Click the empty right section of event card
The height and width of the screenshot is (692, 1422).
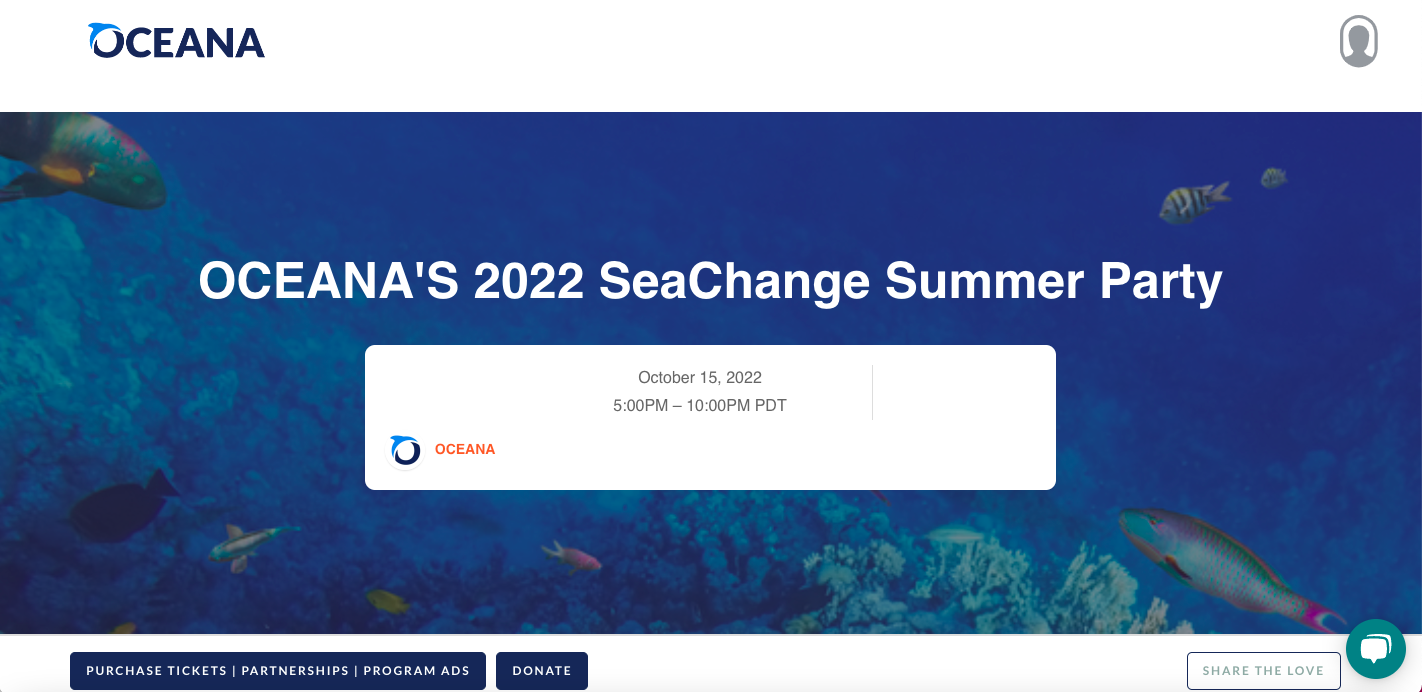coord(963,416)
